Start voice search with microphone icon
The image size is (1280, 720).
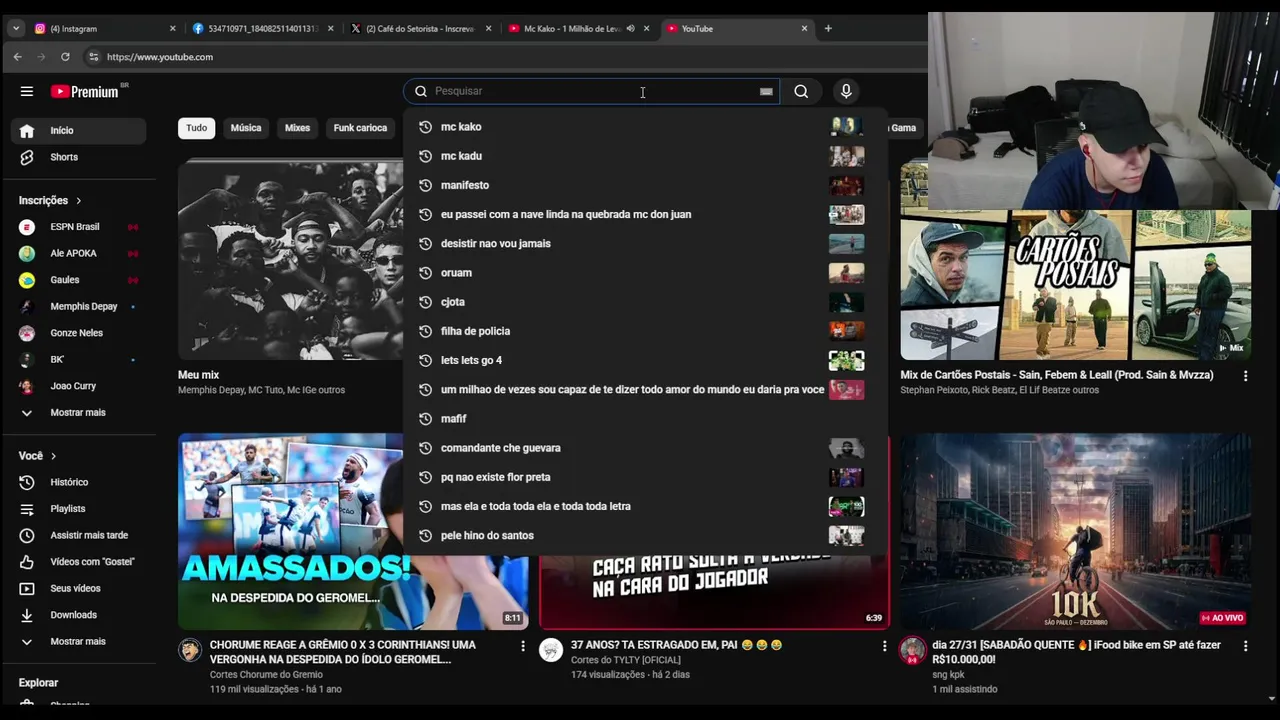[846, 91]
